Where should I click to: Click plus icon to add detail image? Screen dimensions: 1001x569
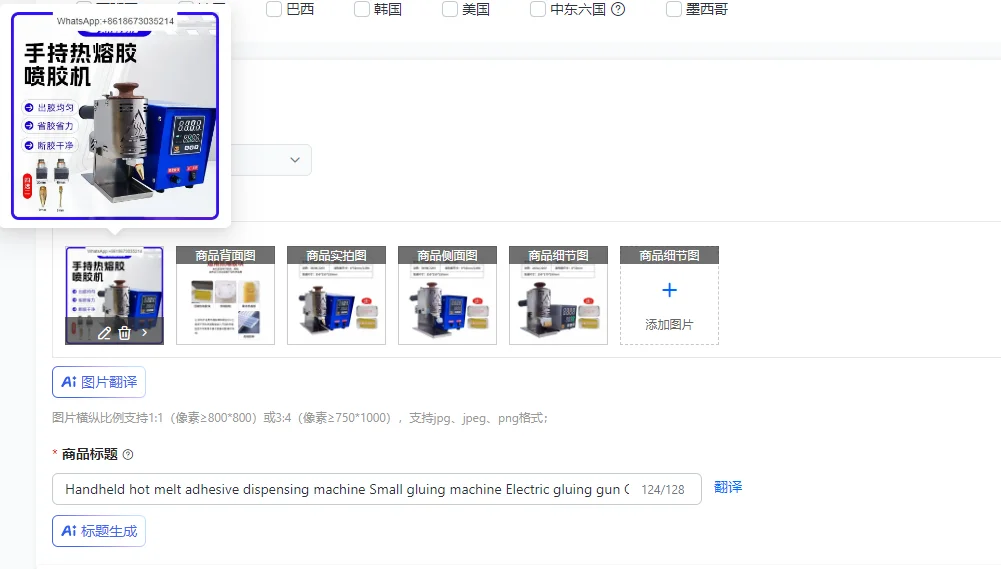[x=669, y=291]
